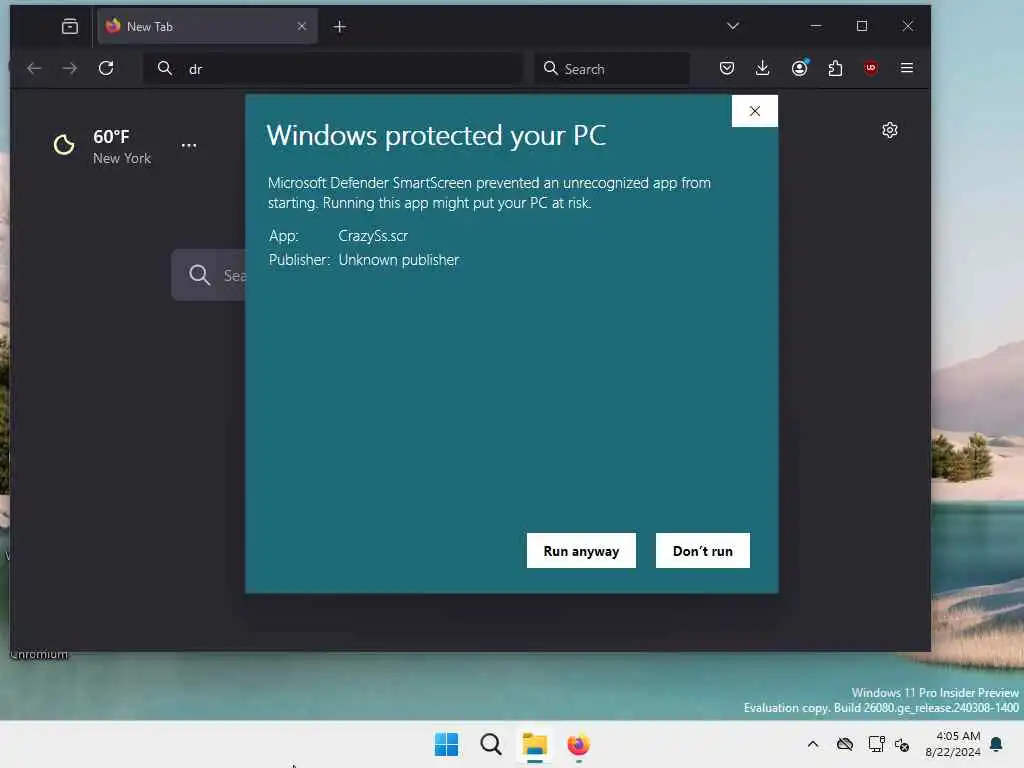Click the Unknown publisher text
This screenshot has height=768, width=1024.
tap(398, 260)
